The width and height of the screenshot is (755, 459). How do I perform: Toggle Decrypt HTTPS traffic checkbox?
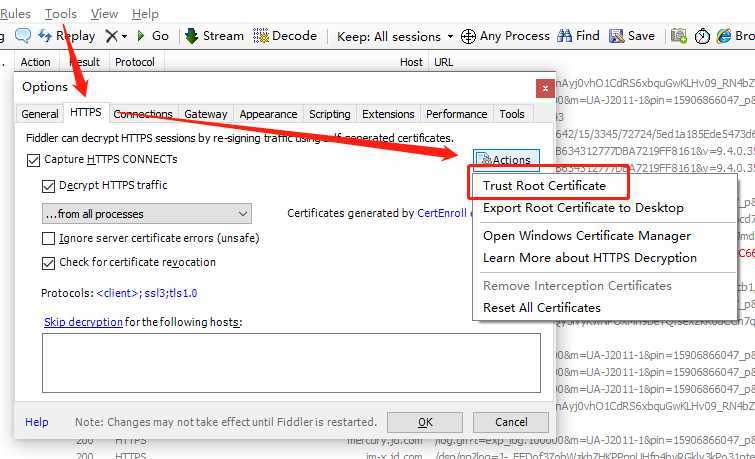(48, 186)
